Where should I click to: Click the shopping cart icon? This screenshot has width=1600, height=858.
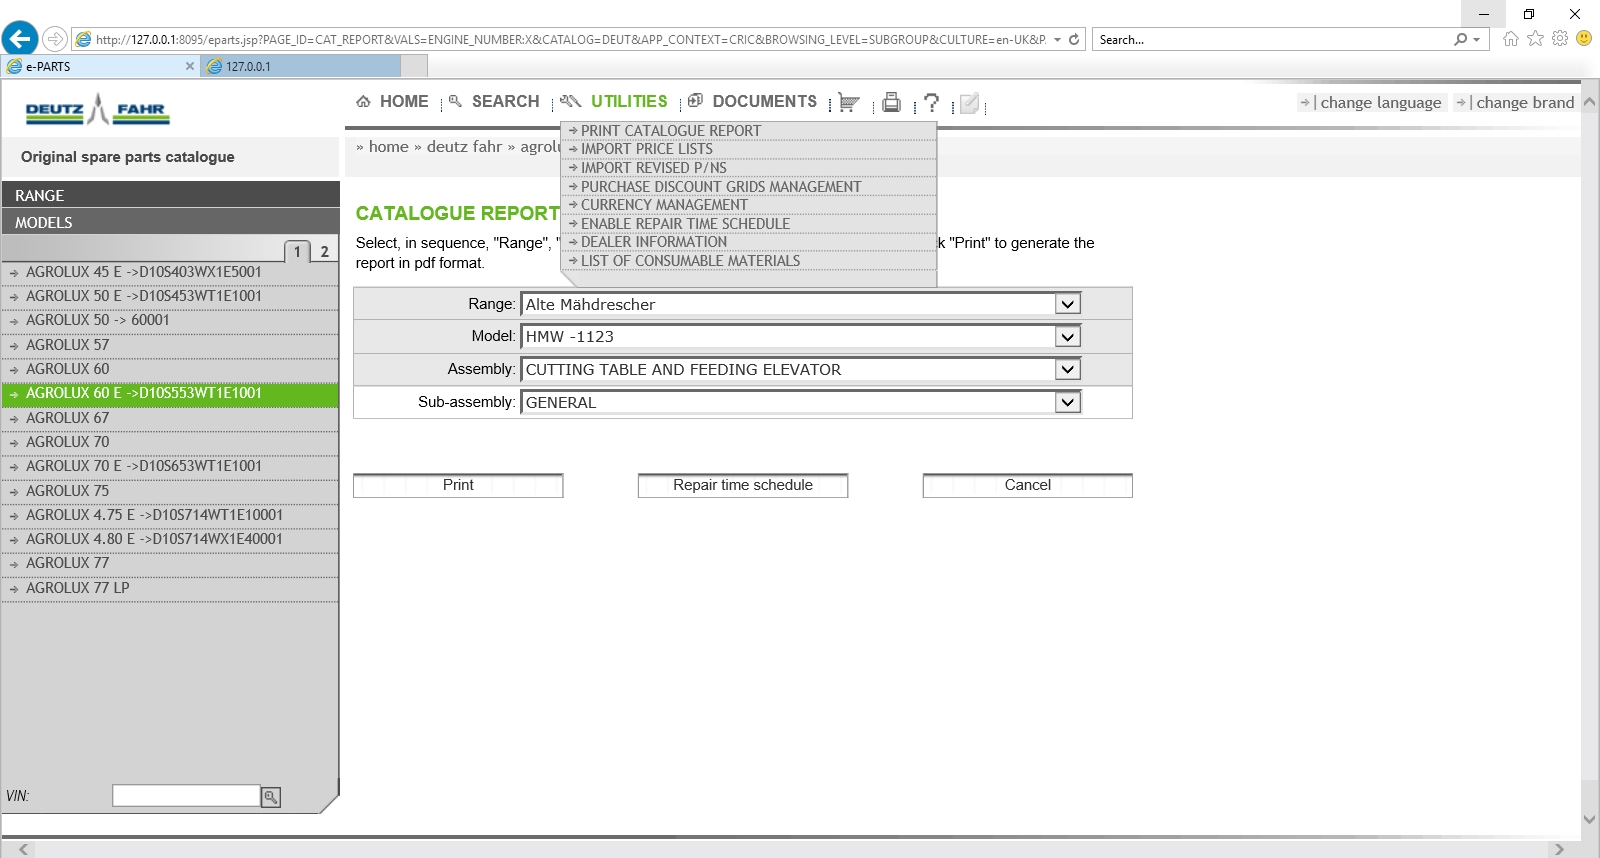pyautogui.click(x=849, y=103)
